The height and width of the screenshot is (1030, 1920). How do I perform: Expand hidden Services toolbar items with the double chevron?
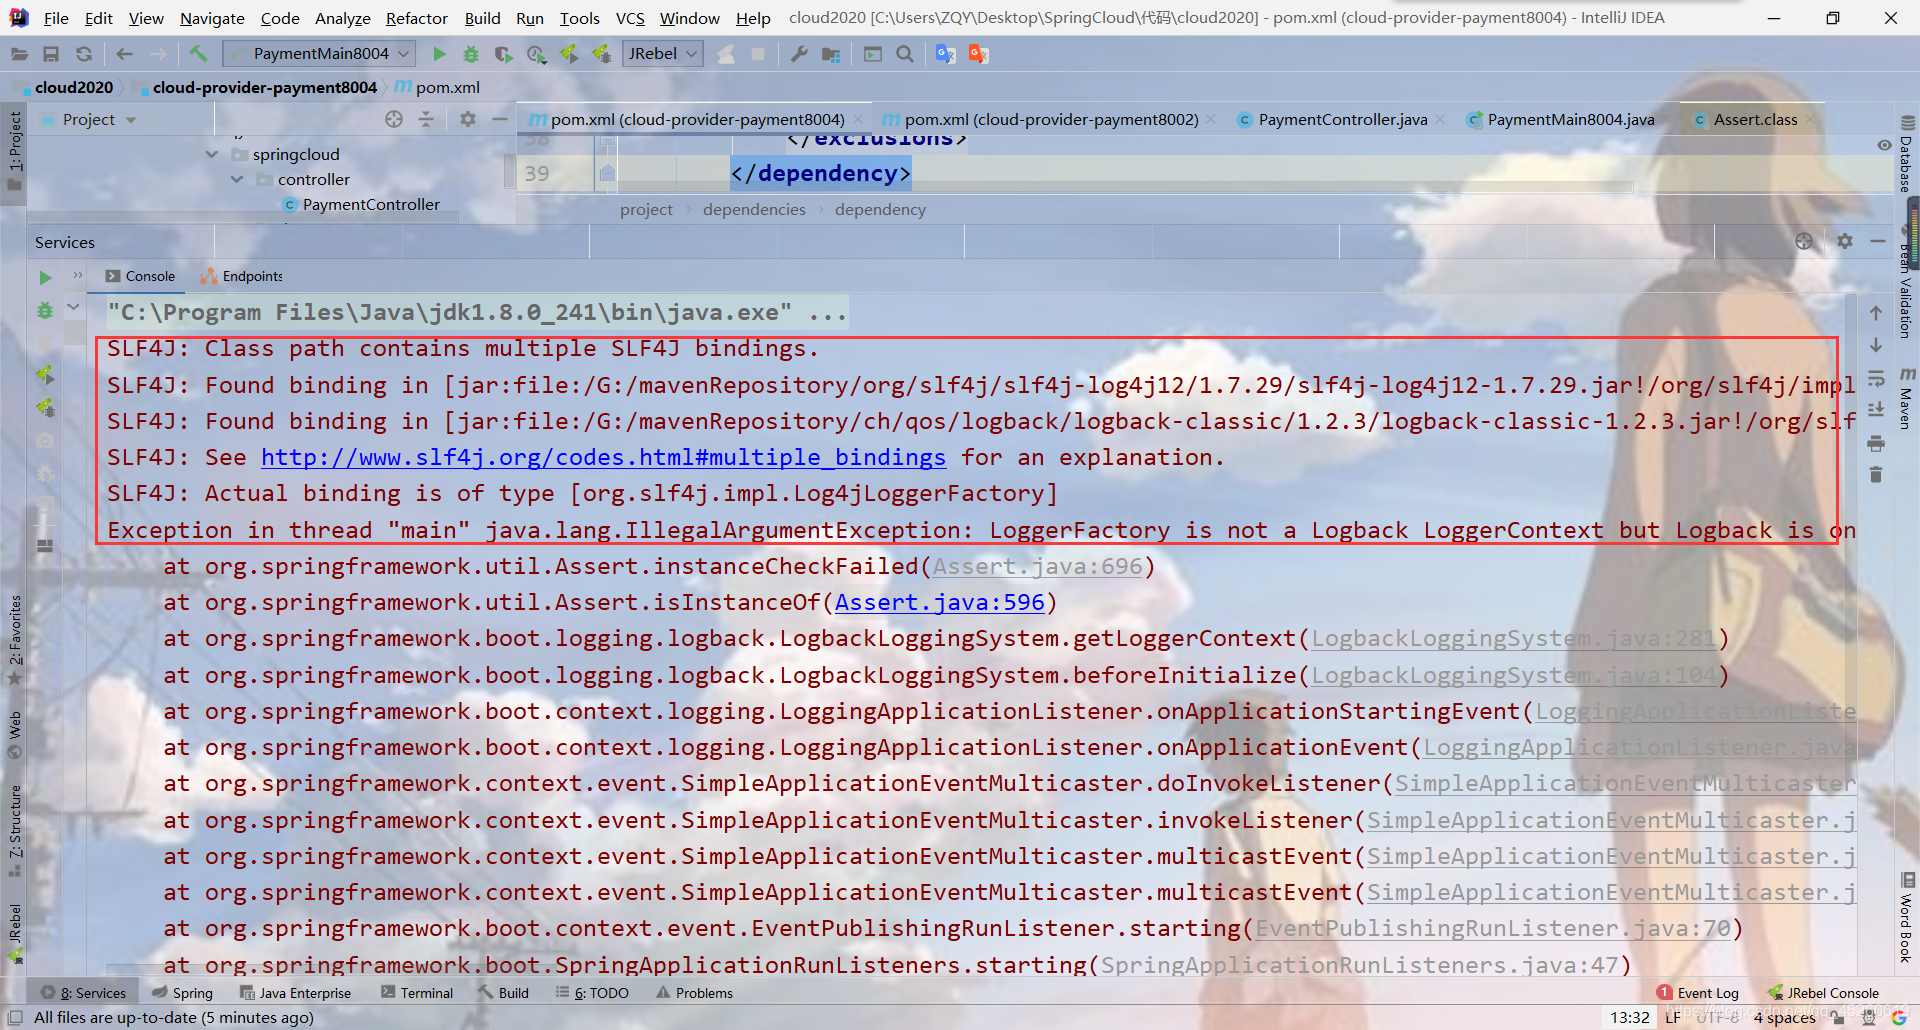point(78,275)
